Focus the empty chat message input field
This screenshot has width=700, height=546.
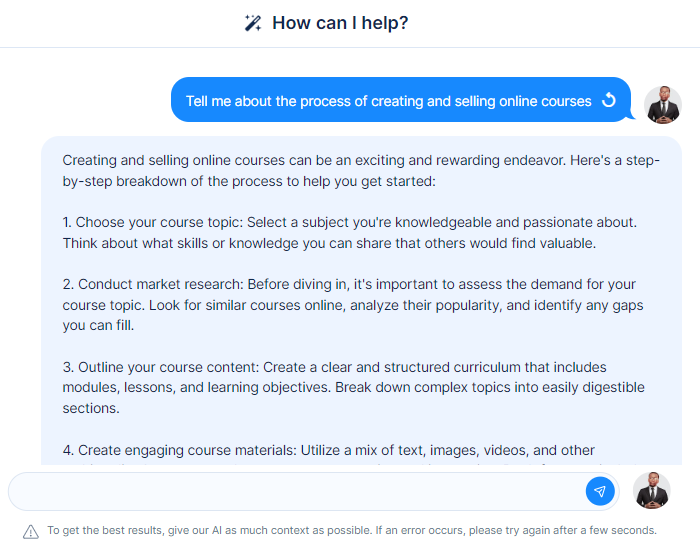296,491
